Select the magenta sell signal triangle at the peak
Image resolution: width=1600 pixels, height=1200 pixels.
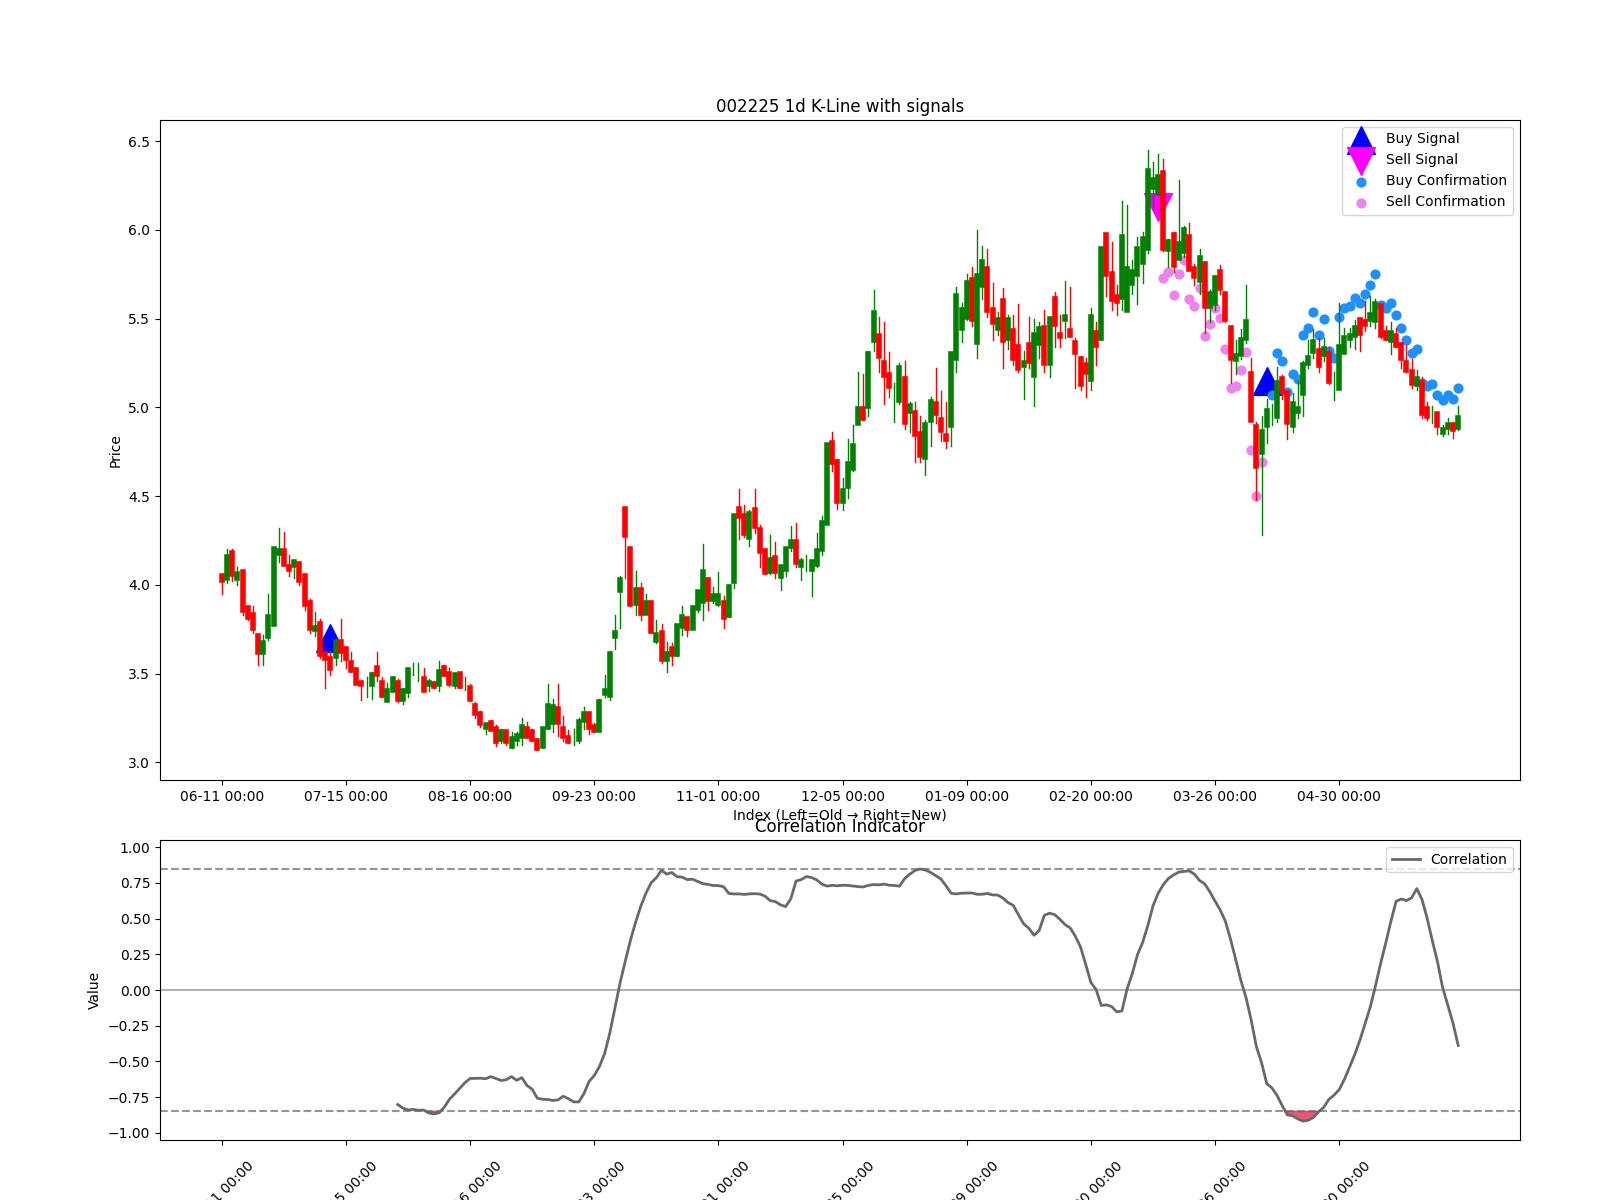1160,207
